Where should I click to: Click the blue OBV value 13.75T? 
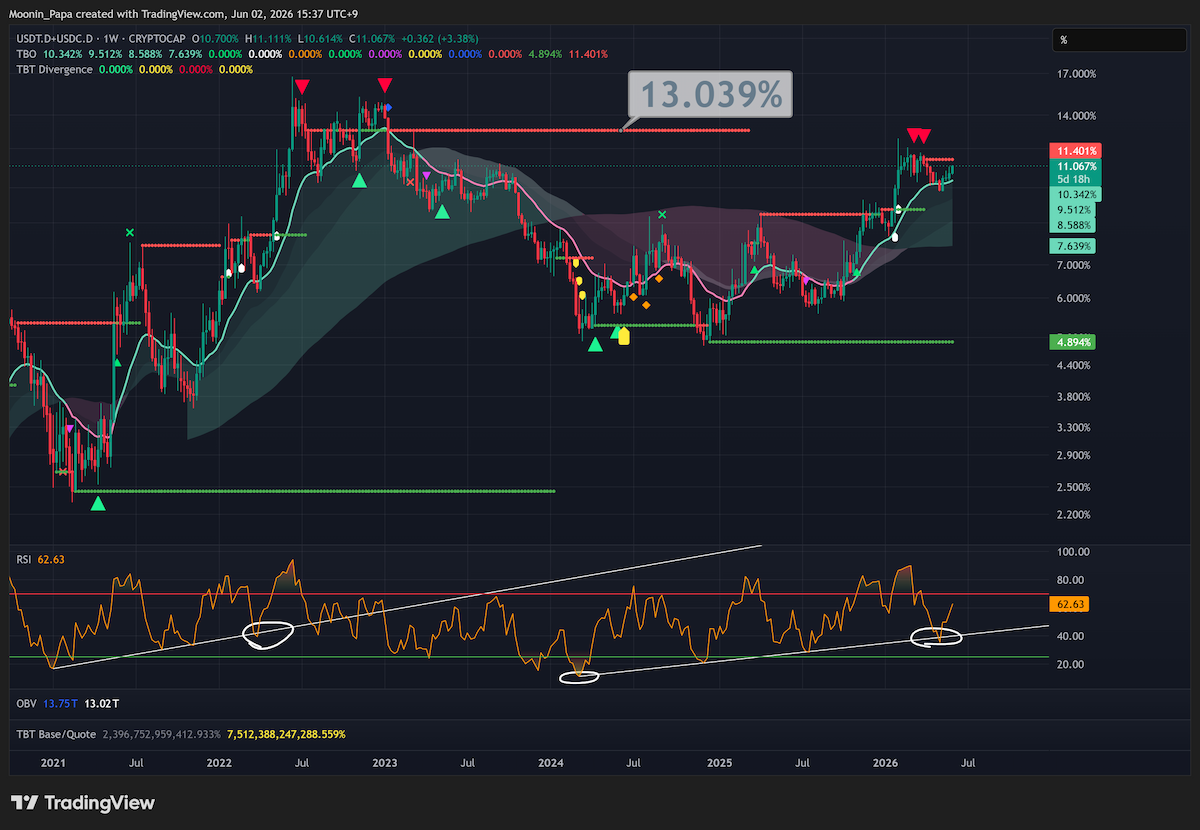pos(59,705)
